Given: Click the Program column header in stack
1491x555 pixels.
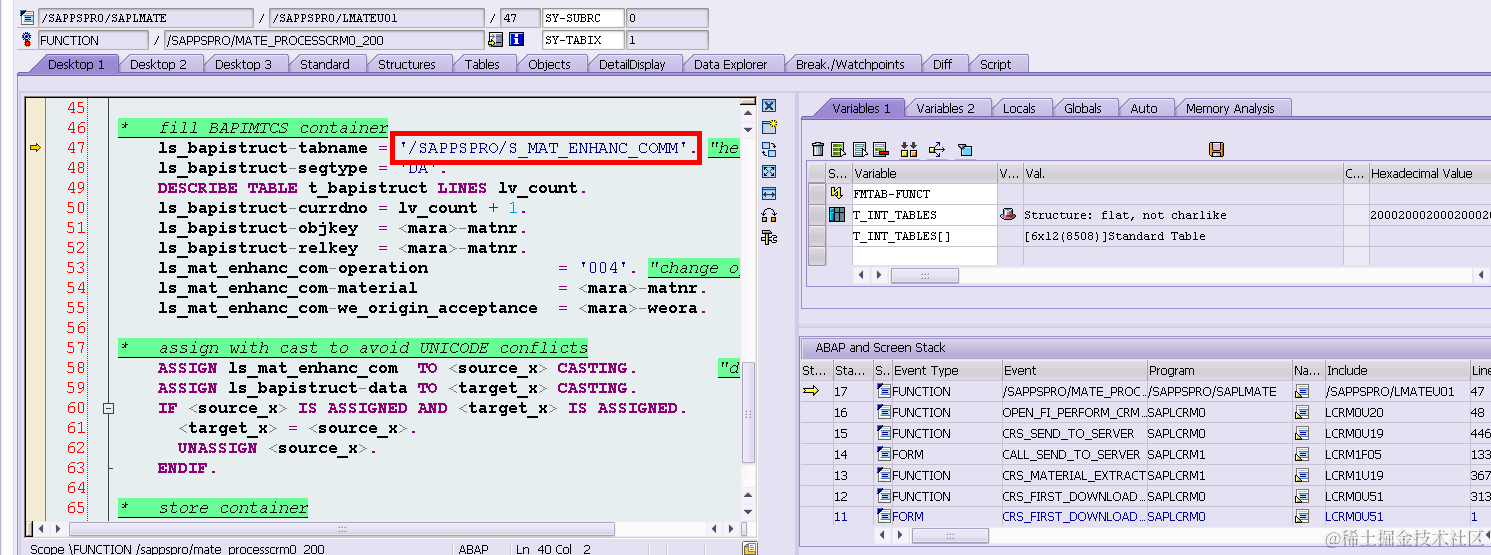Looking at the screenshot, I should [1218, 370].
